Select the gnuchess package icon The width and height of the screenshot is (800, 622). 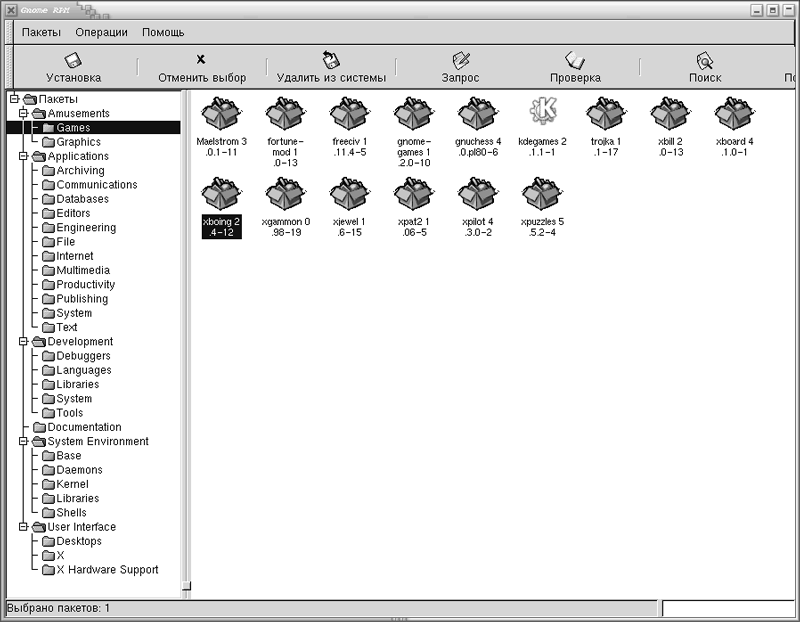(478, 114)
